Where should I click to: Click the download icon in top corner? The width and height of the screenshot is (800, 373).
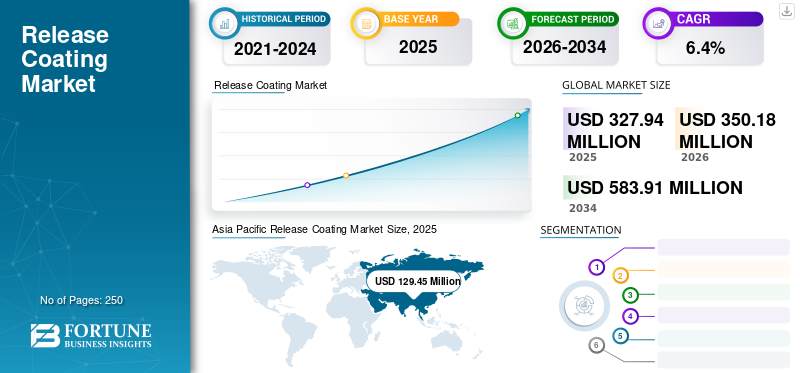tap(786, 11)
